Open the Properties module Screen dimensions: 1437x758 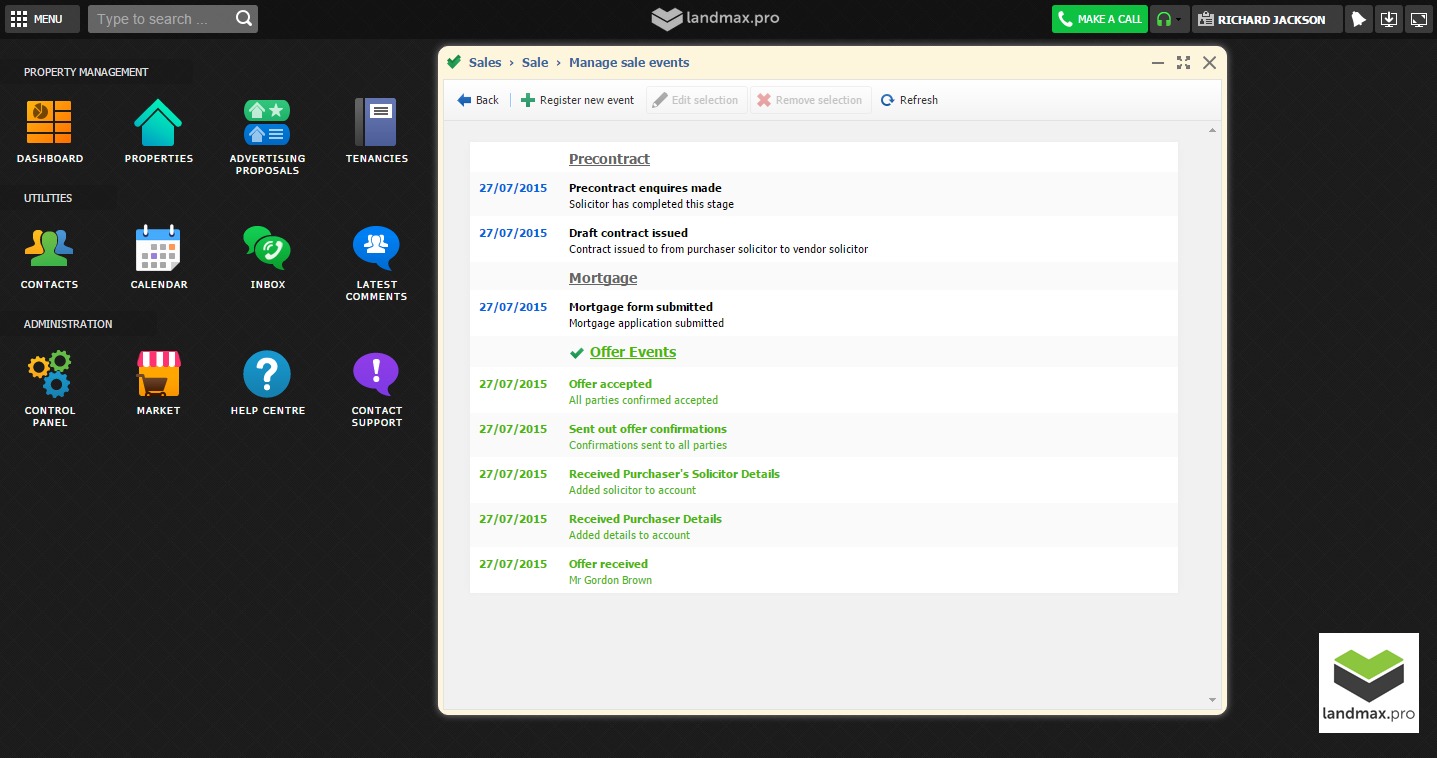pyautogui.click(x=158, y=123)
